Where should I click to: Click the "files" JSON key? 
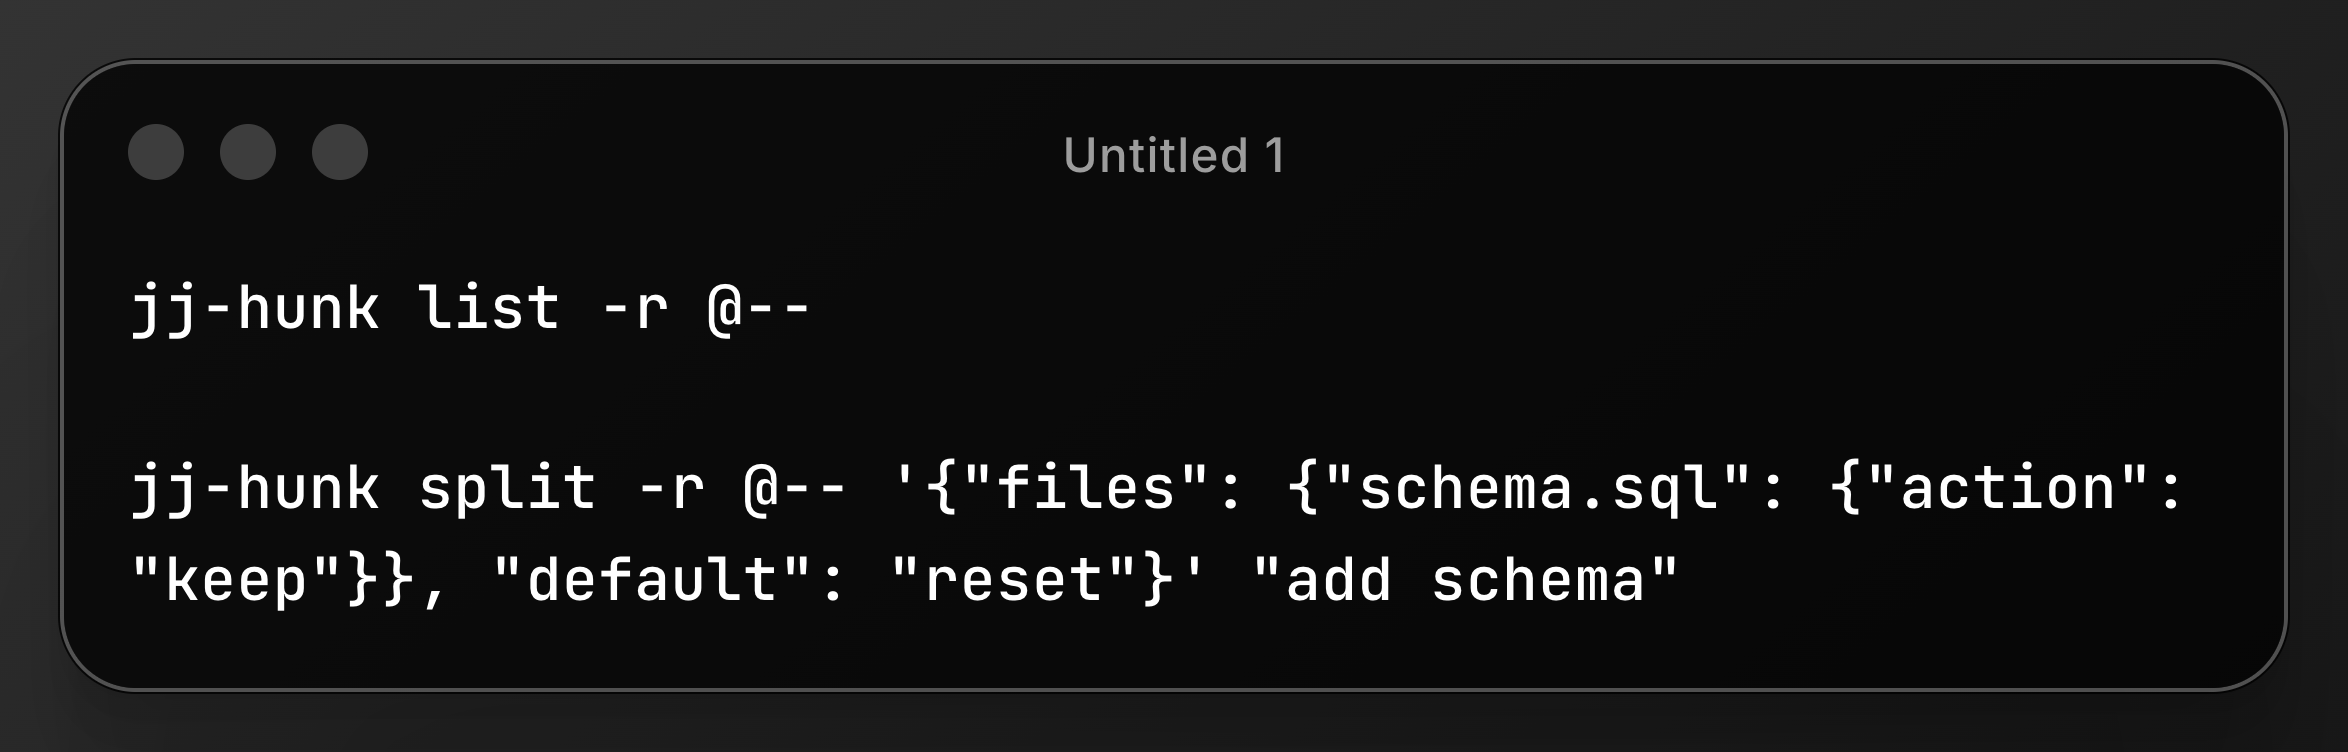(1084, 489)
